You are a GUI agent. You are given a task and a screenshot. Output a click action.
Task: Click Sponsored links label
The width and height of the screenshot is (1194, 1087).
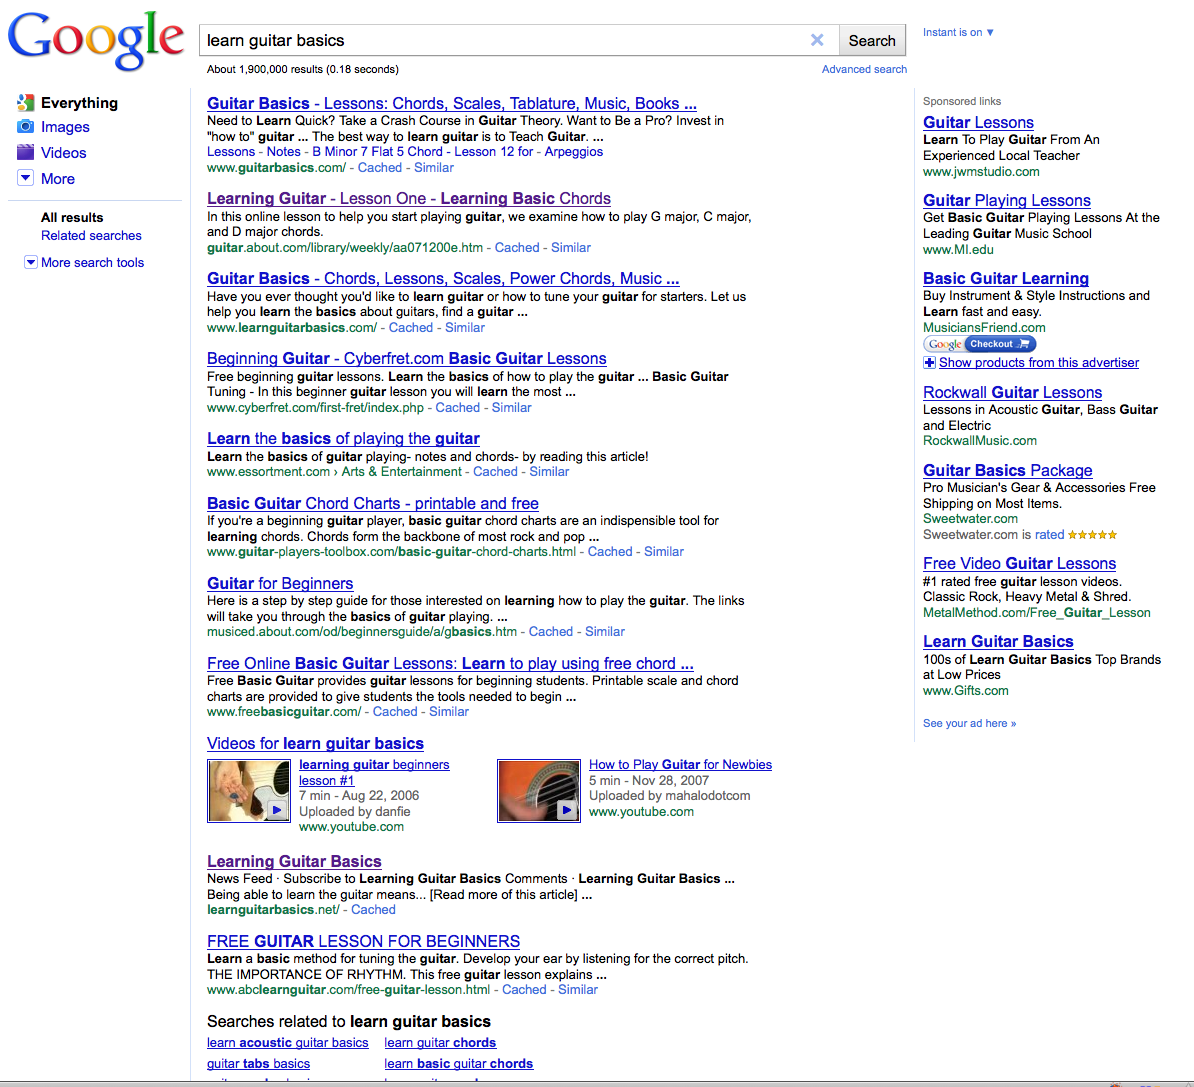[x=962, y=101]
